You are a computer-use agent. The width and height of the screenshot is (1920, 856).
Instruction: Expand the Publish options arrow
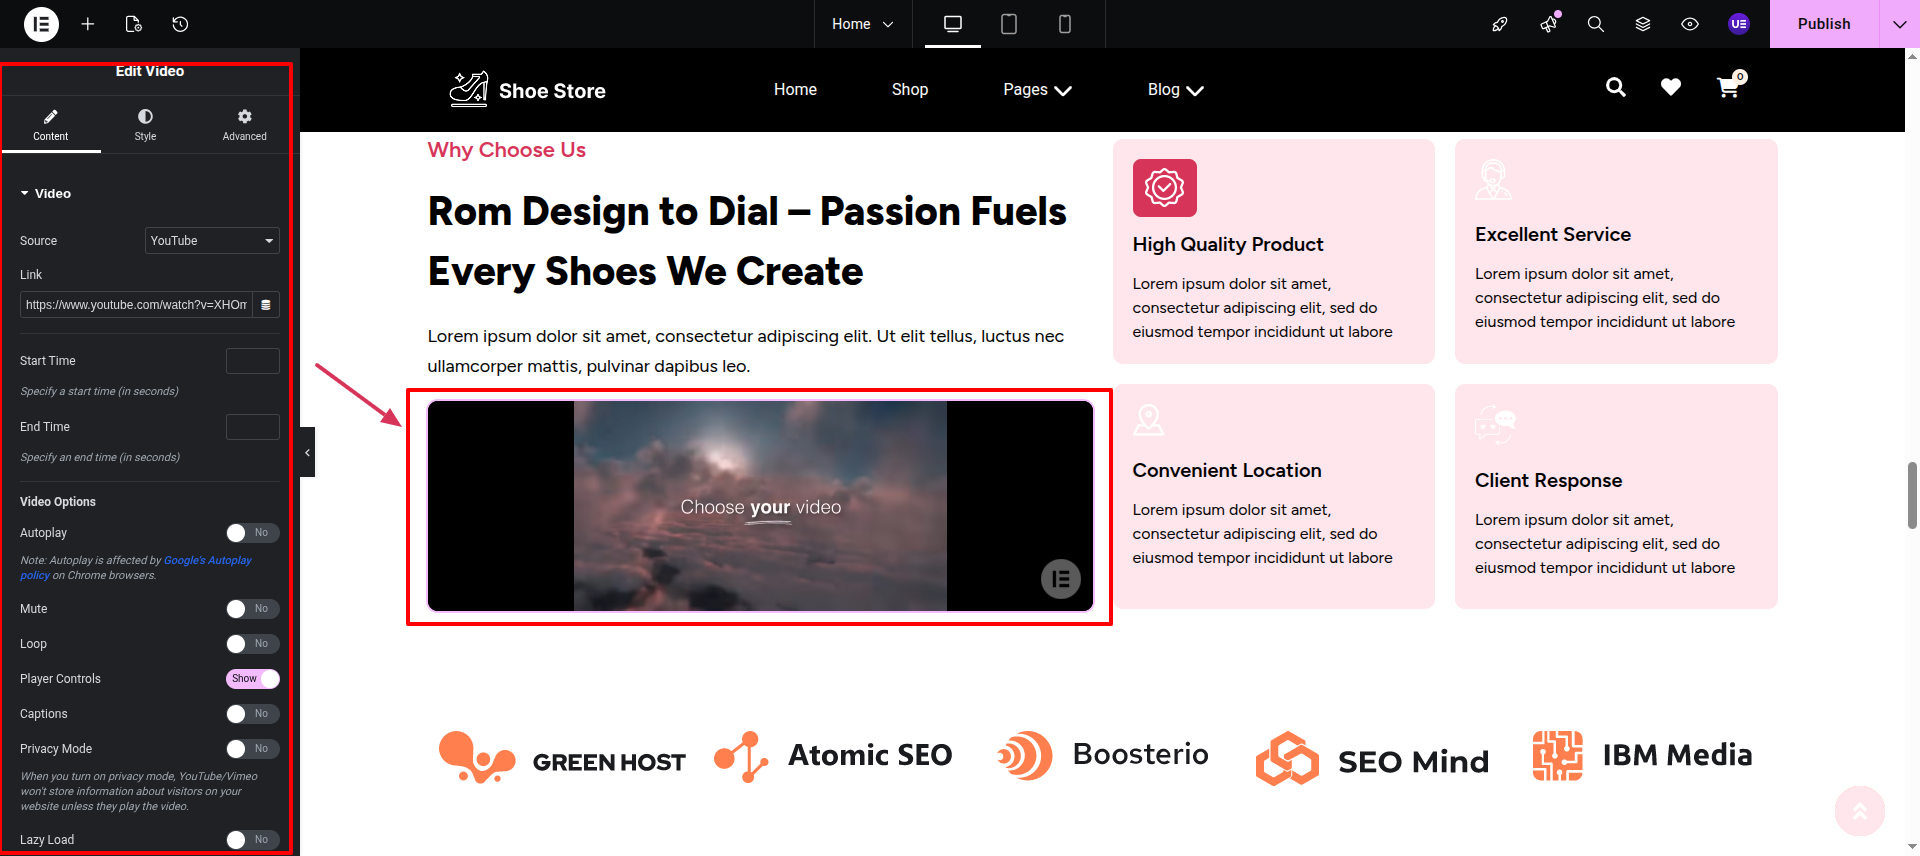(1899, 24)
